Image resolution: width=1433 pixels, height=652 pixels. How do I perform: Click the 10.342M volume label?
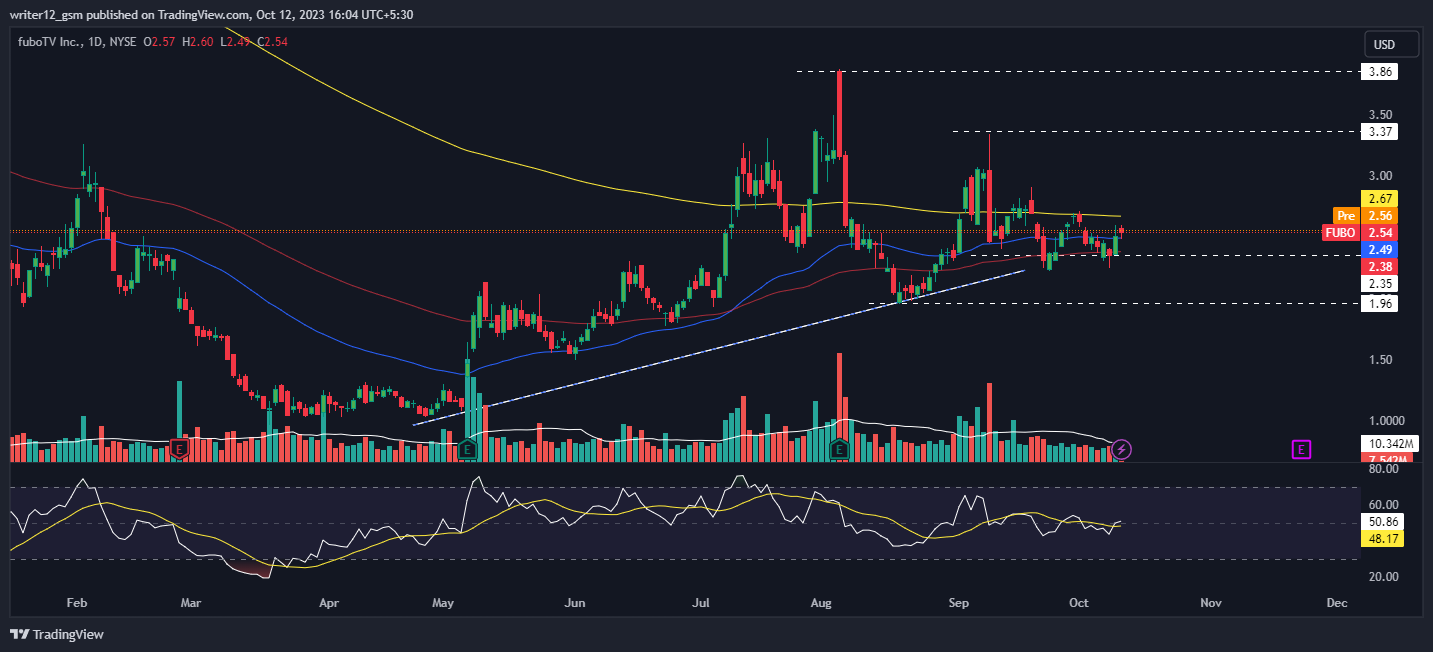click(1391, 443)
